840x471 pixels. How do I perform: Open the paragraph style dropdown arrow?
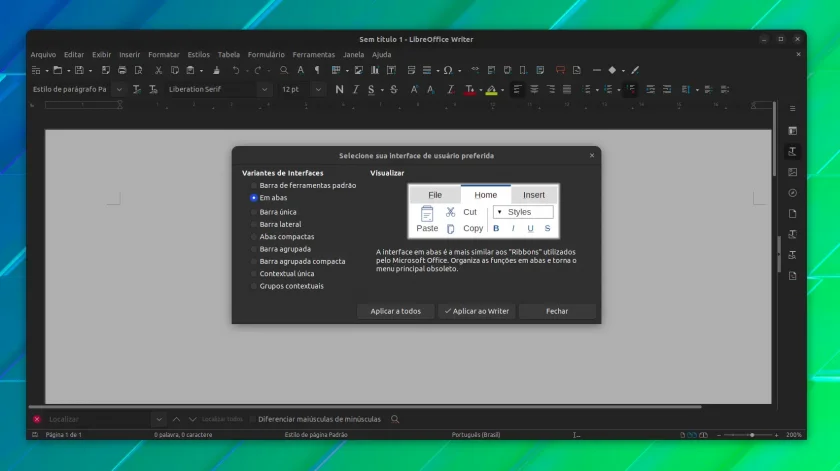tap(119, 89)
